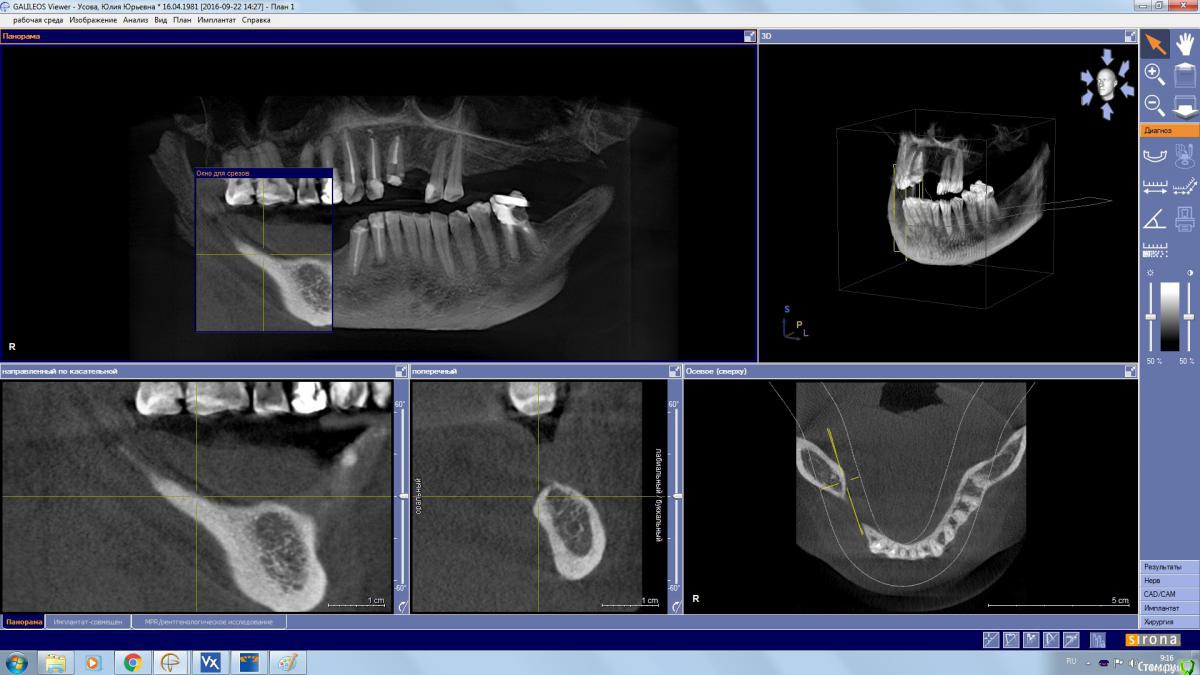Select the arrow pointer tool

pos(1155,44)
